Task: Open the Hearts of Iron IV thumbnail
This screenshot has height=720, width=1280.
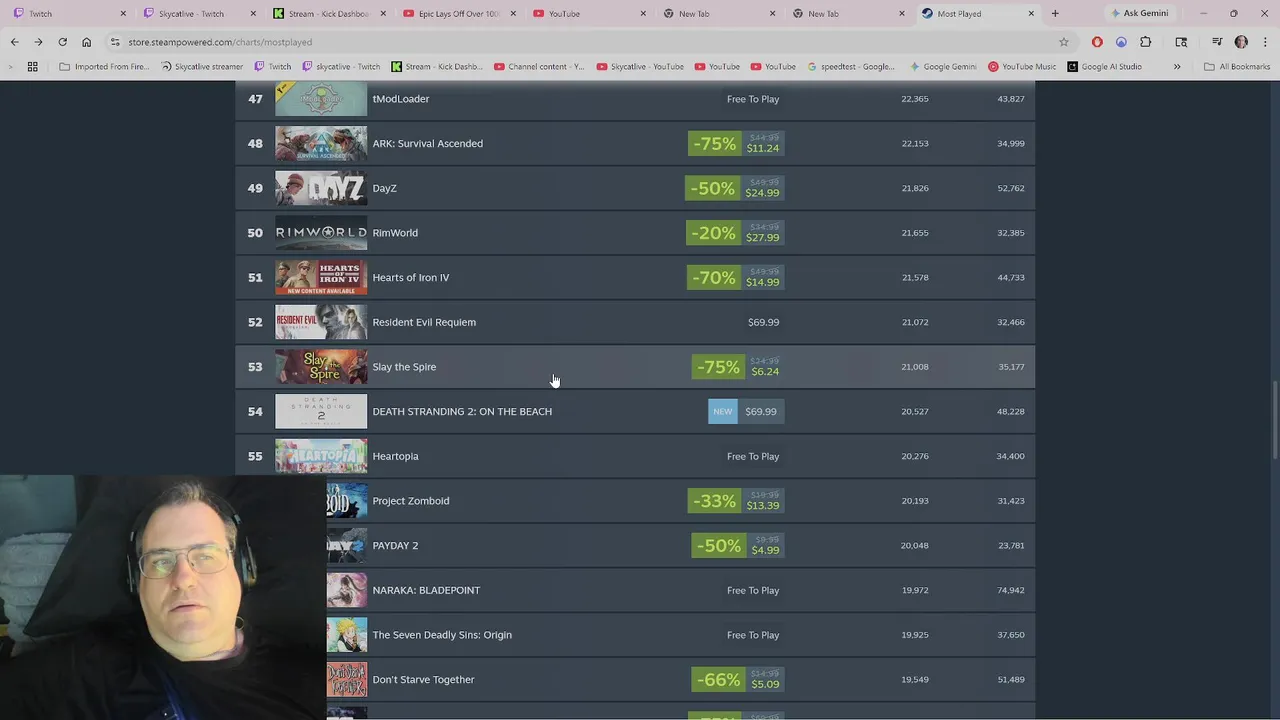Action: click(321, 277)
